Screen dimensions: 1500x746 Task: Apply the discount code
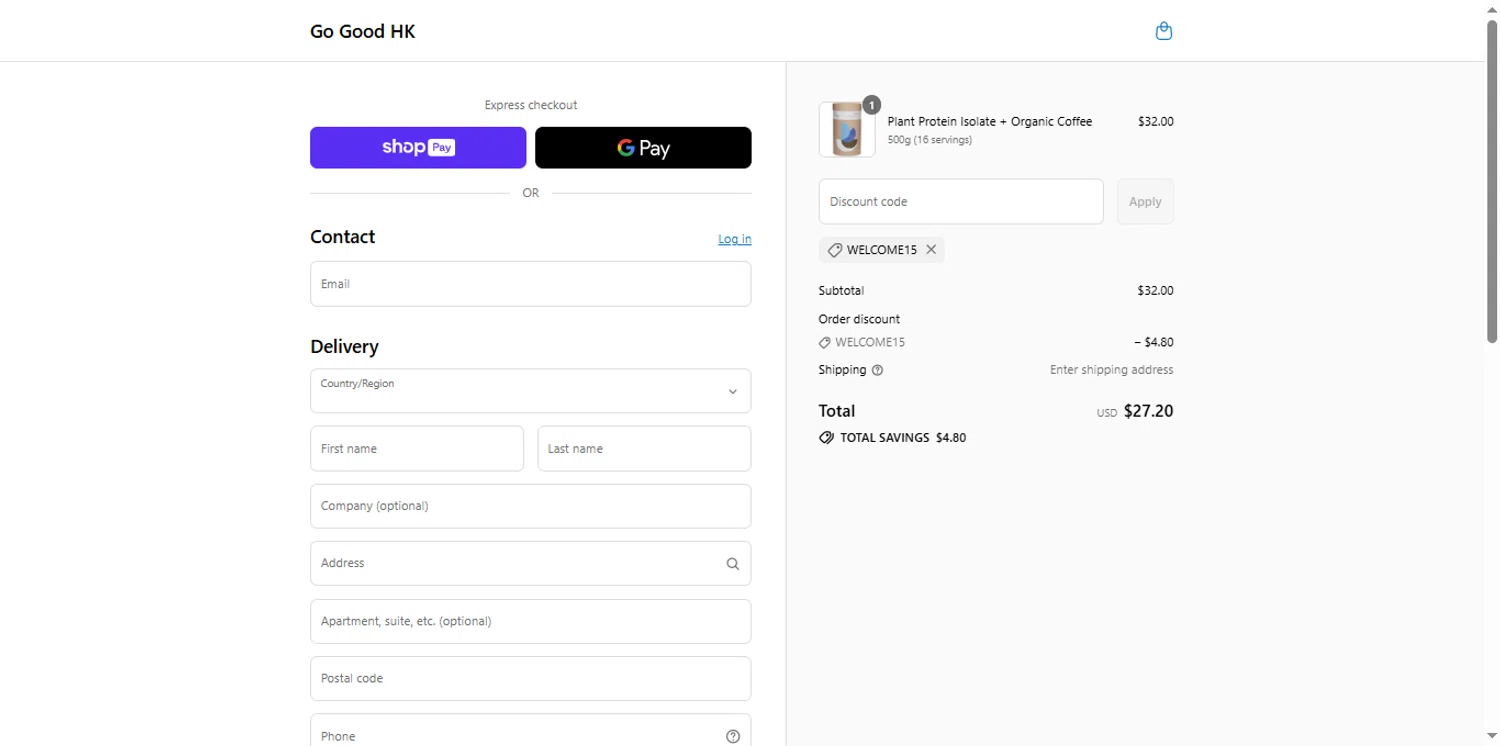click(x=1145, y=201)
